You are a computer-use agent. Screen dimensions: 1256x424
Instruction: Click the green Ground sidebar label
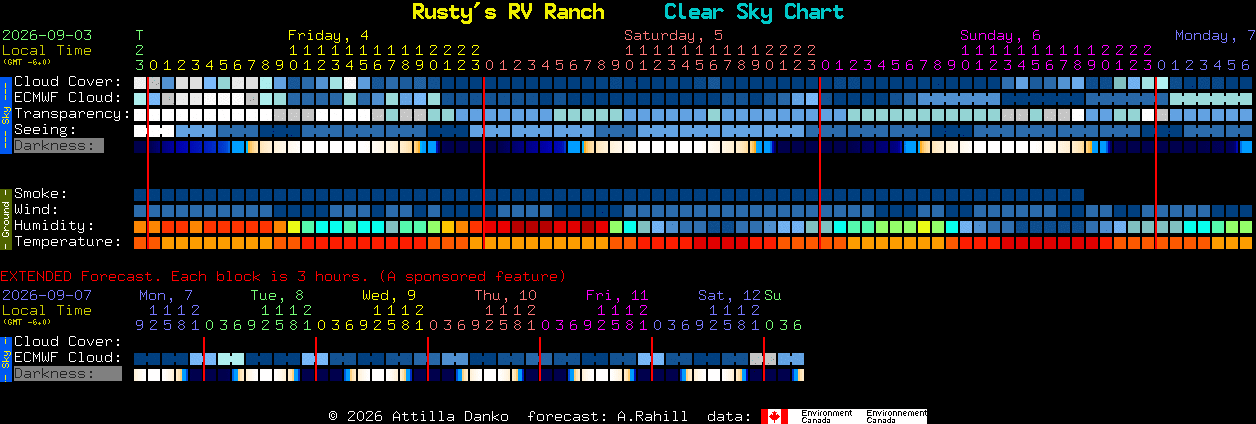point(5,217)
